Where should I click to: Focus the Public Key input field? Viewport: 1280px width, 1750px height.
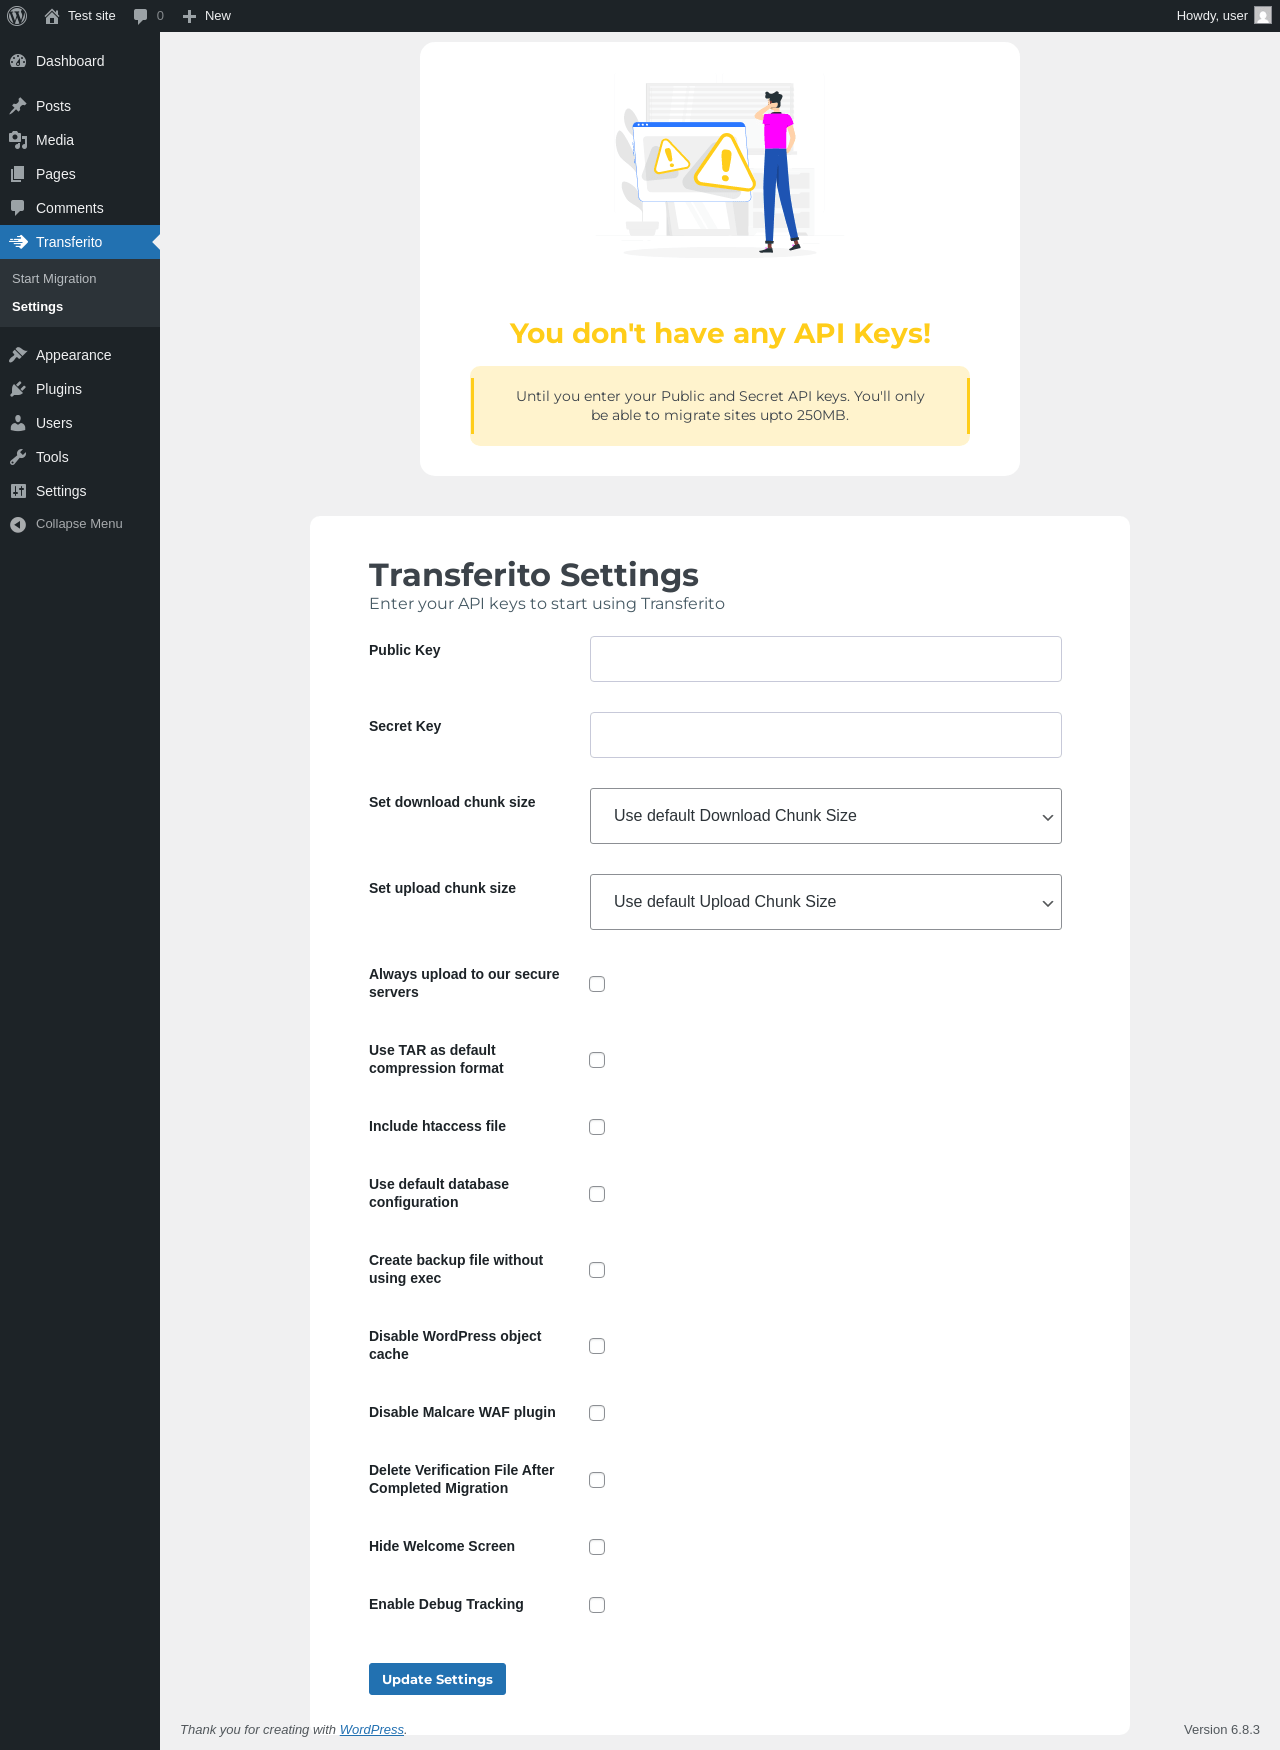pos(826,659)
